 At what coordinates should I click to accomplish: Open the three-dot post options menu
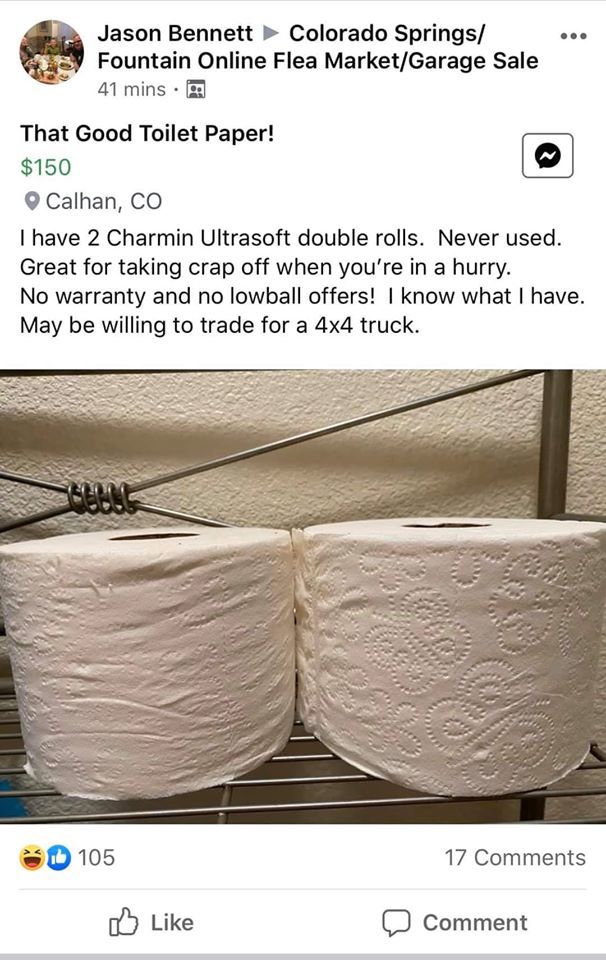pos(574,36)
